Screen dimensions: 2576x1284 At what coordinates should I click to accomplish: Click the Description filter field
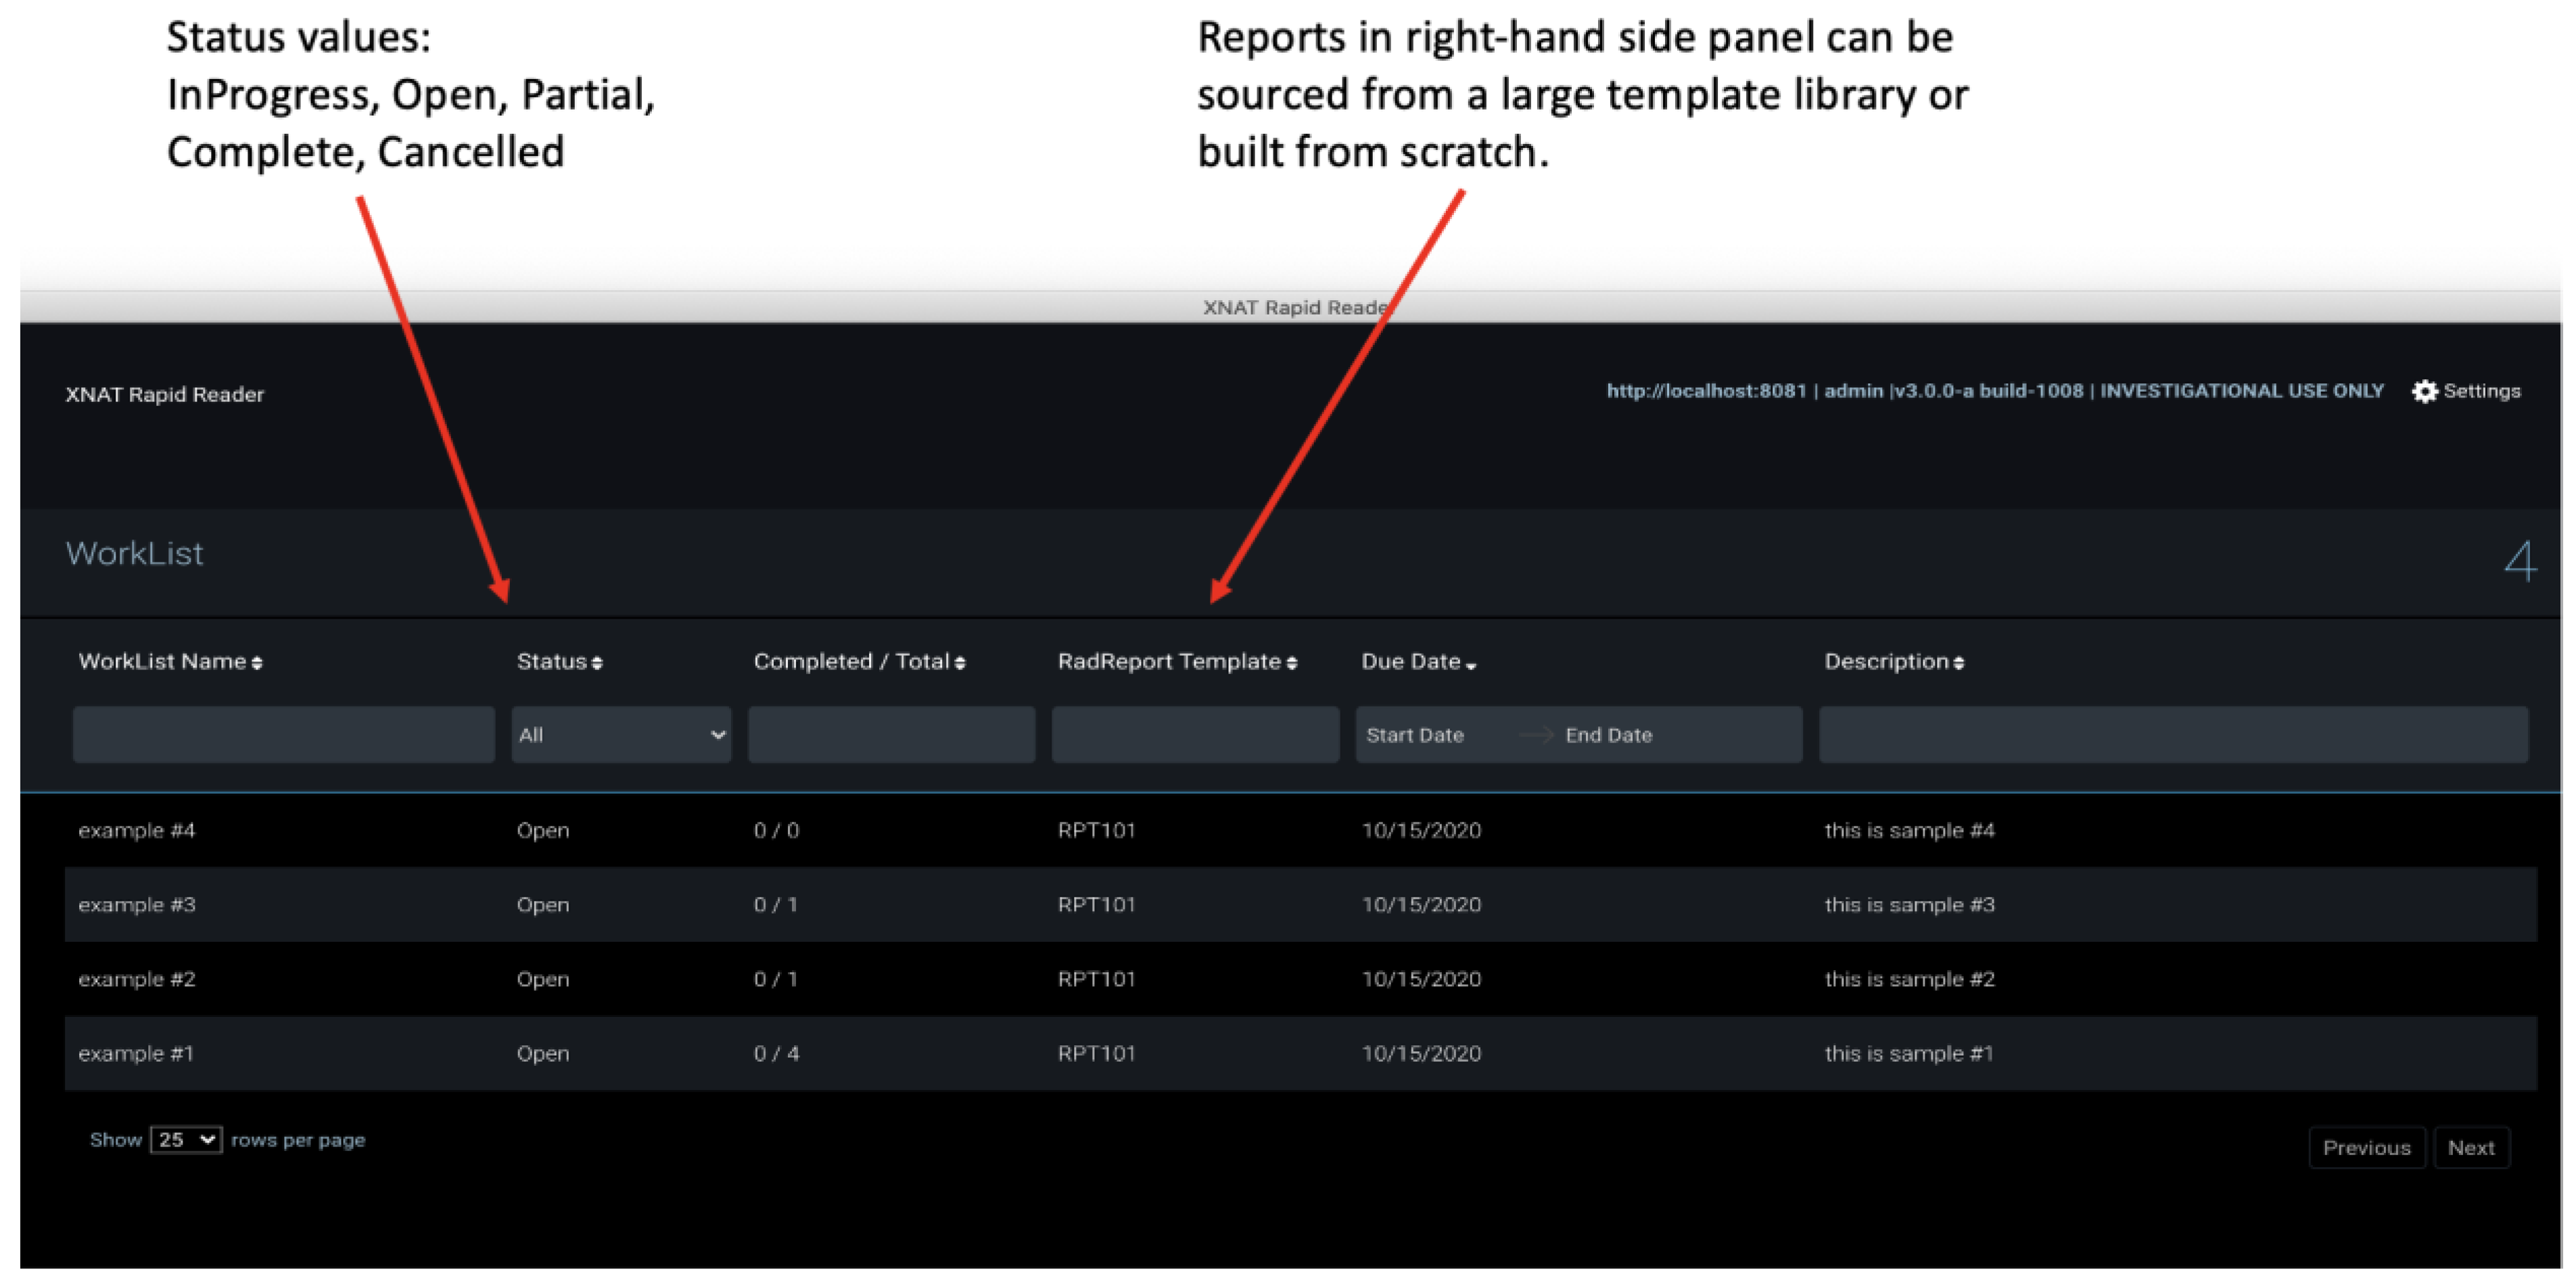tap(2173, 735)
